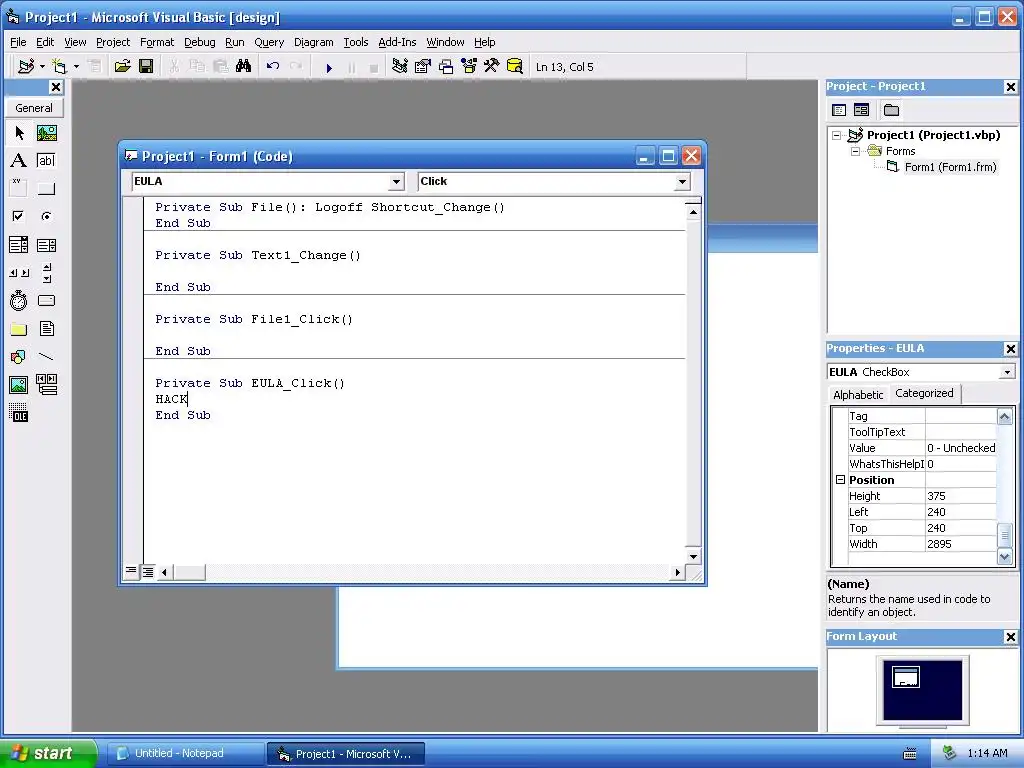Open Form Layout Window from toolbar
Viewport: 1024px width, 768px height.
coord(446,66)
